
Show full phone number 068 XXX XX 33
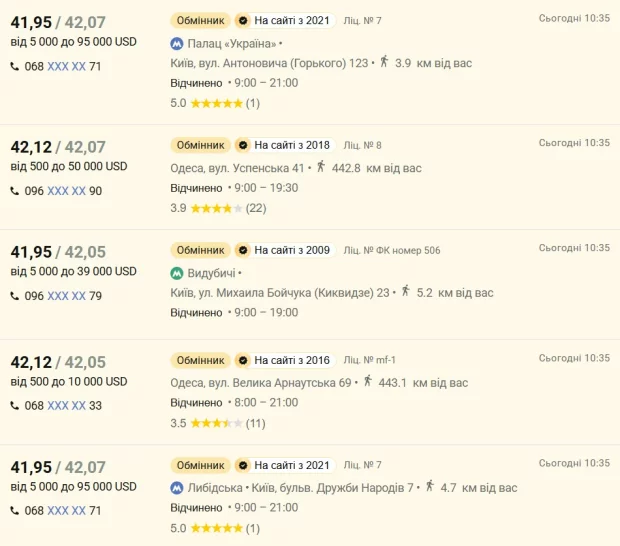tap(66, 406)
